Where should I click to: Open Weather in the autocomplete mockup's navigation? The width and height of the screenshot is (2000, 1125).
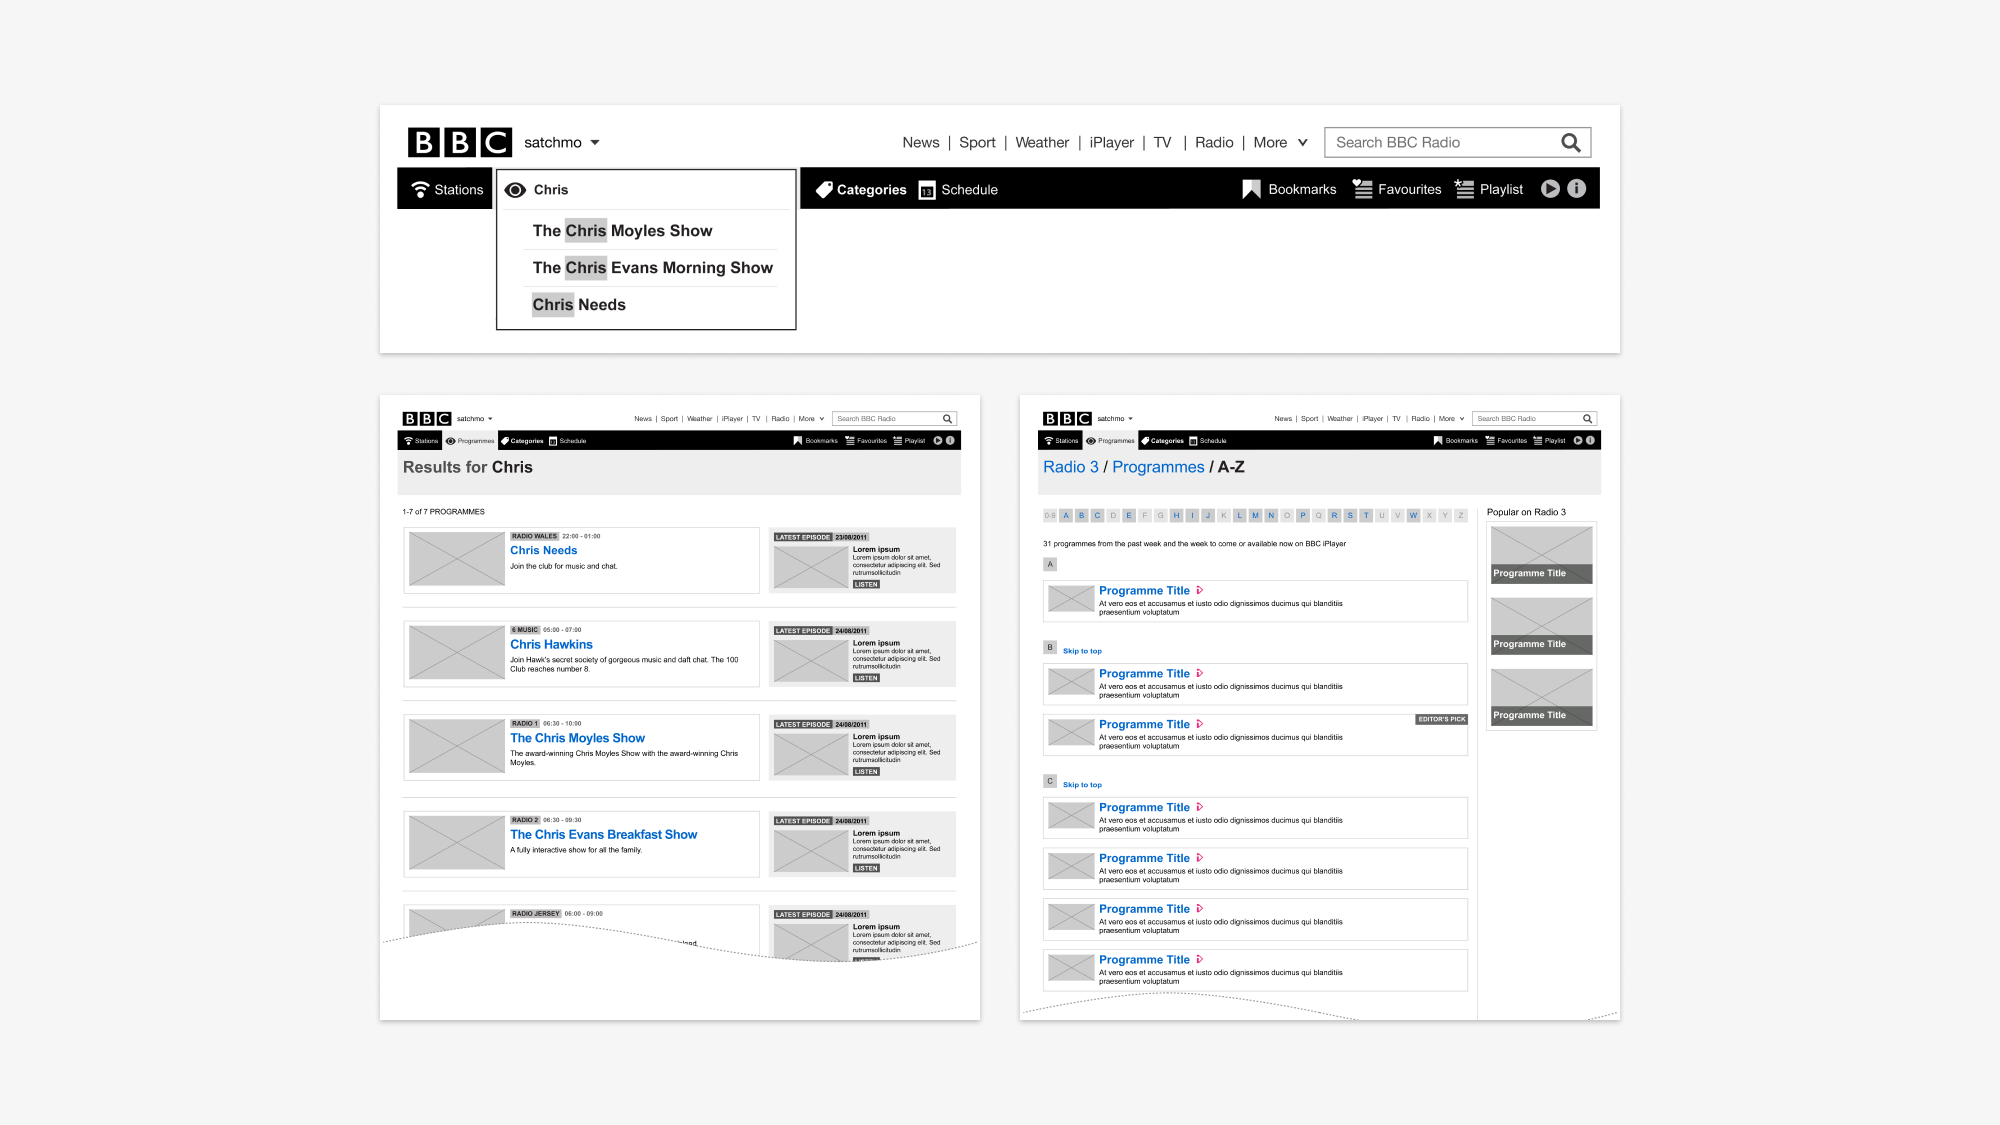(1042, 143)
